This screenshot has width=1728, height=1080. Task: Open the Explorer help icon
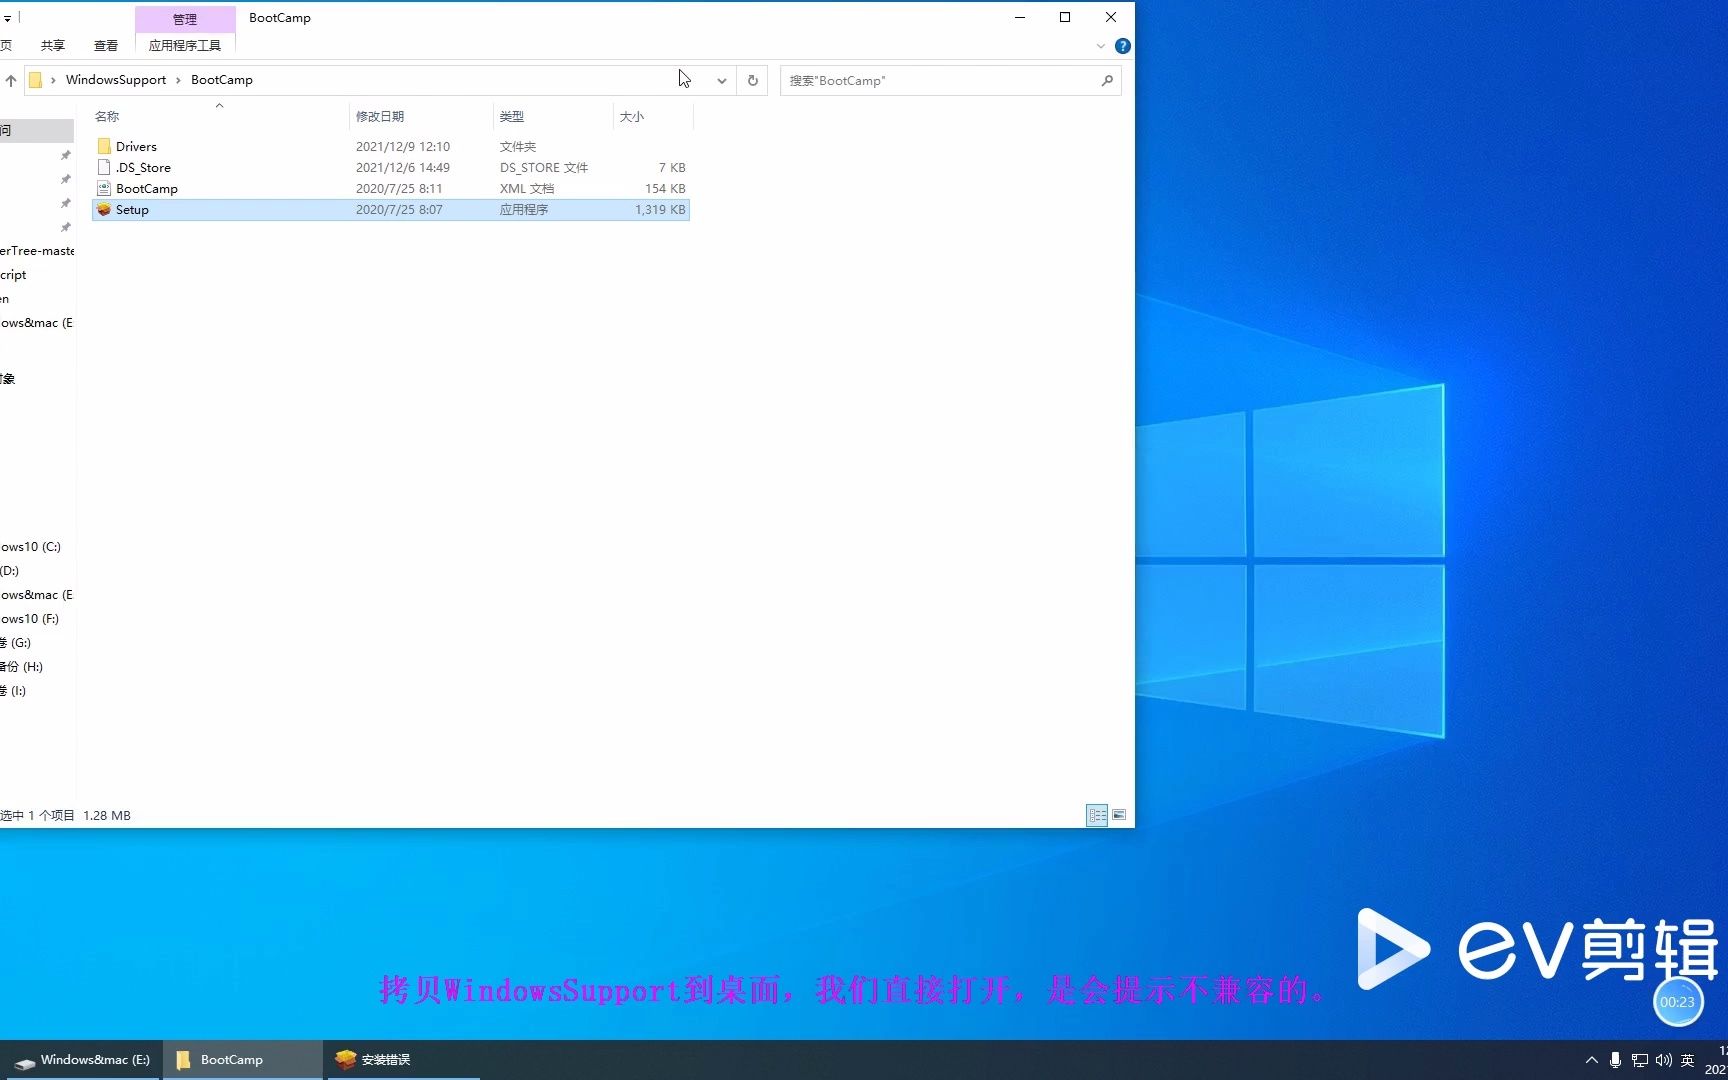click(x=1123, y=46)
